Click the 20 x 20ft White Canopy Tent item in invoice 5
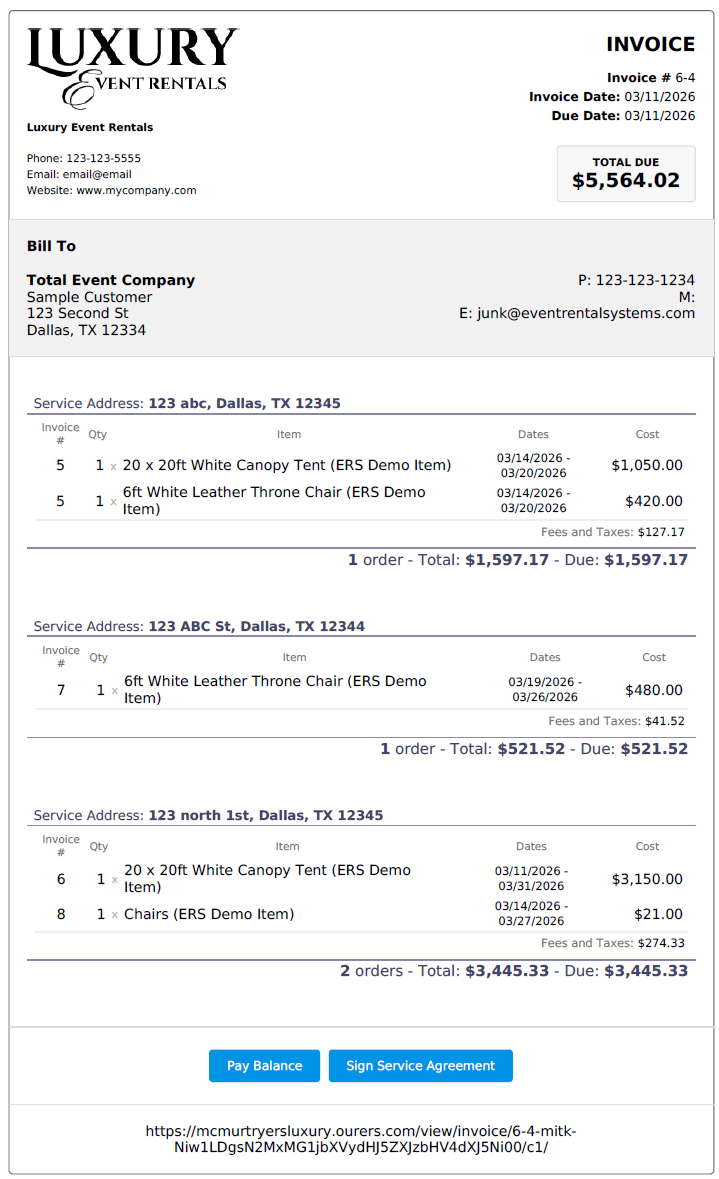This screenshot has height=1179, width=719. pyautogui.click(x=287, y=465)
